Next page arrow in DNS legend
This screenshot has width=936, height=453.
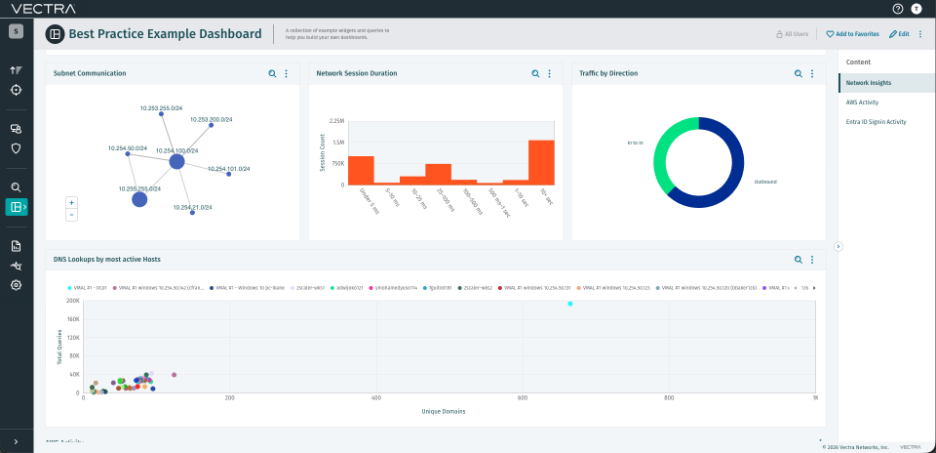[815, 288]
